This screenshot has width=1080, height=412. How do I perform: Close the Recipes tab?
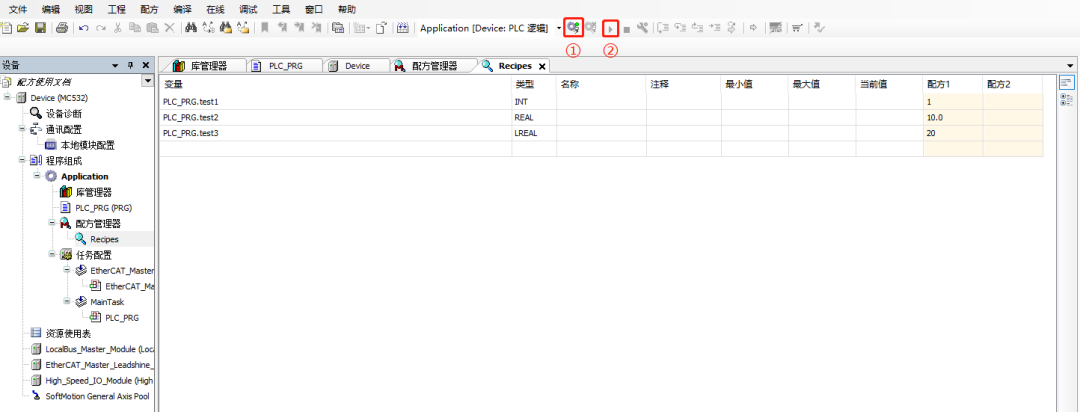pos(542,66)
